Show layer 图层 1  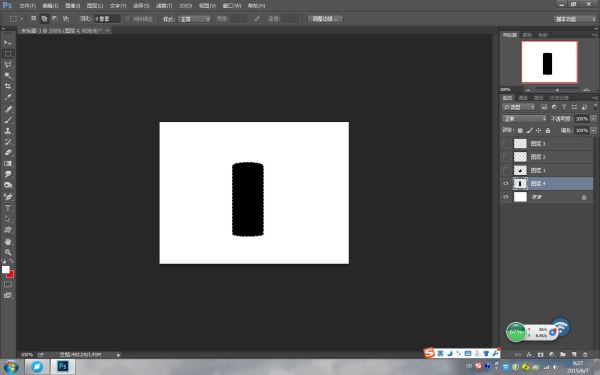point(506,170)
